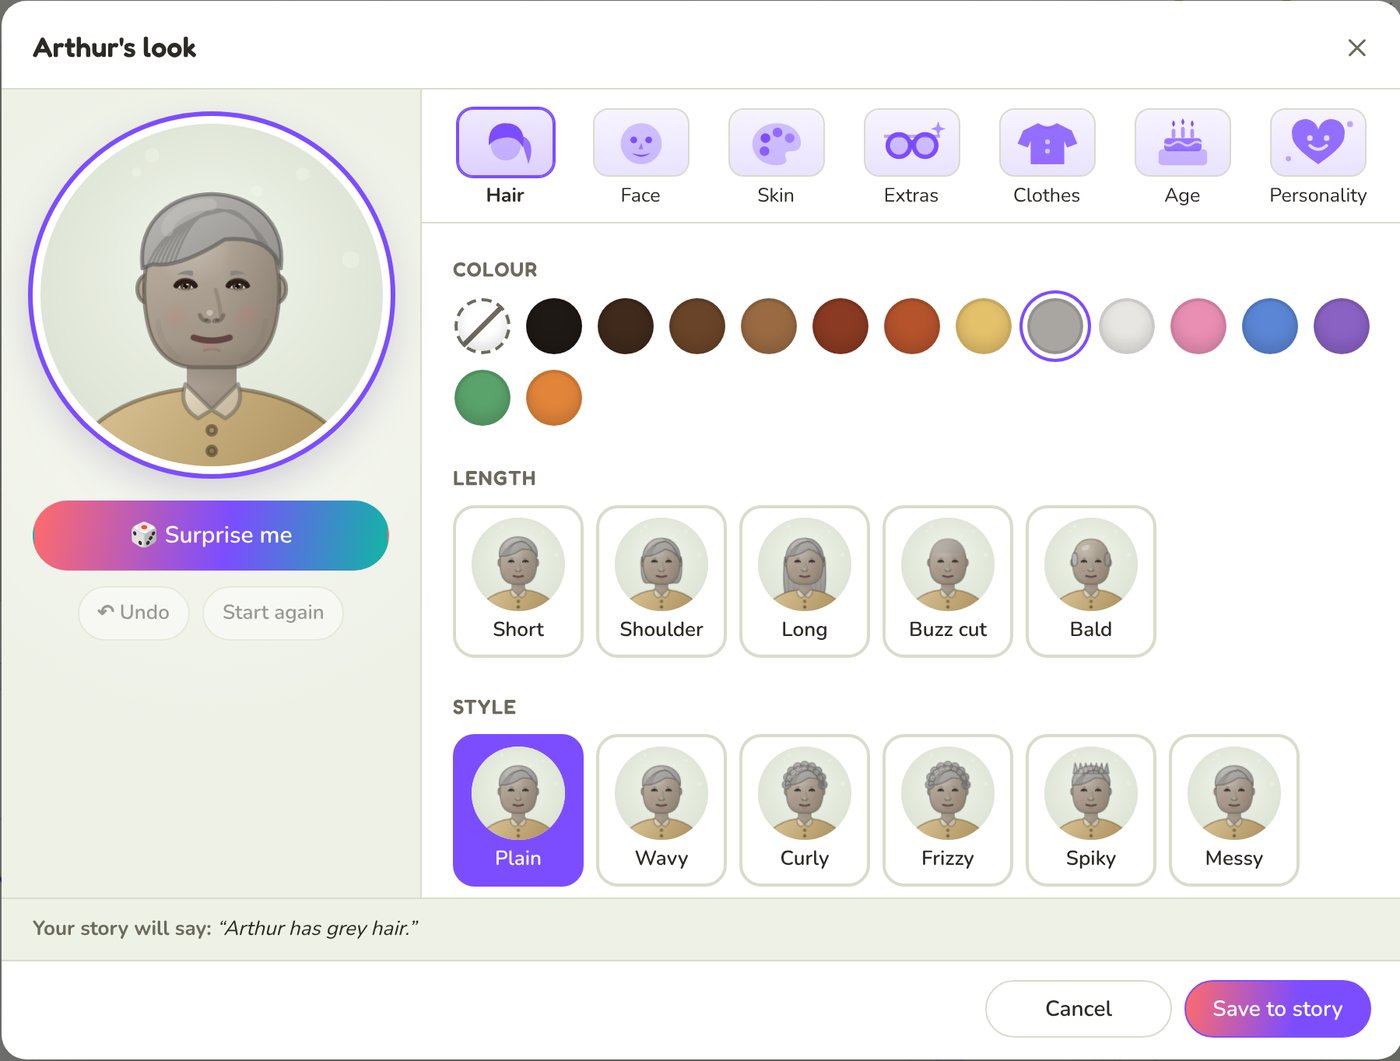Select the auburn hair colour
The height and width of the screenshot is (1061, 1400).
pyautogui.click(x=840, y=326)
